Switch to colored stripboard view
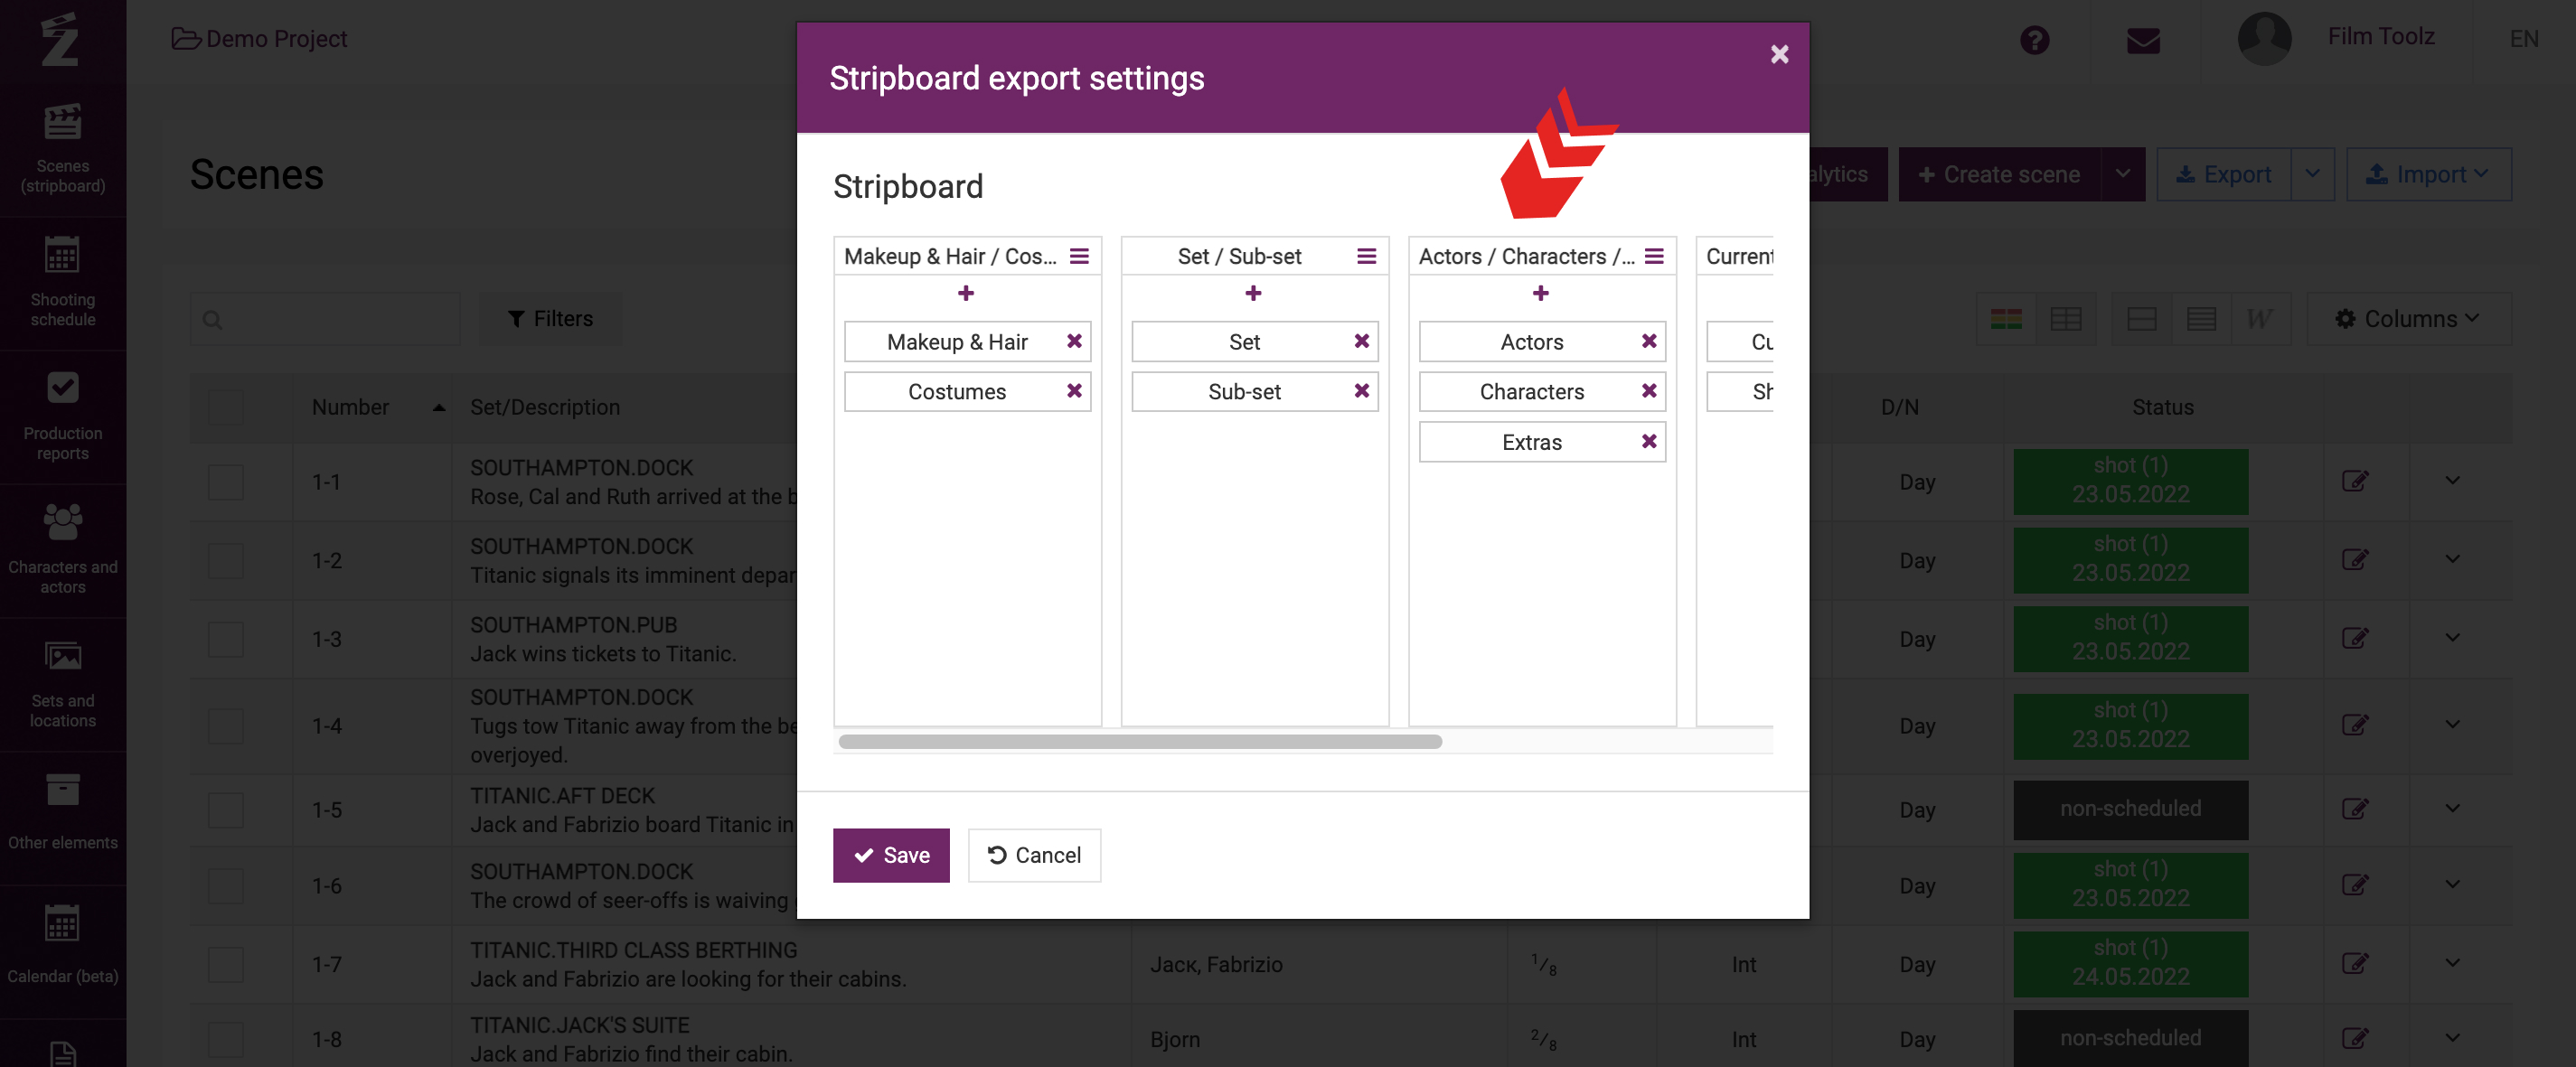The height and width of the screenshot is (1067, 2576). pos(2006,319)
